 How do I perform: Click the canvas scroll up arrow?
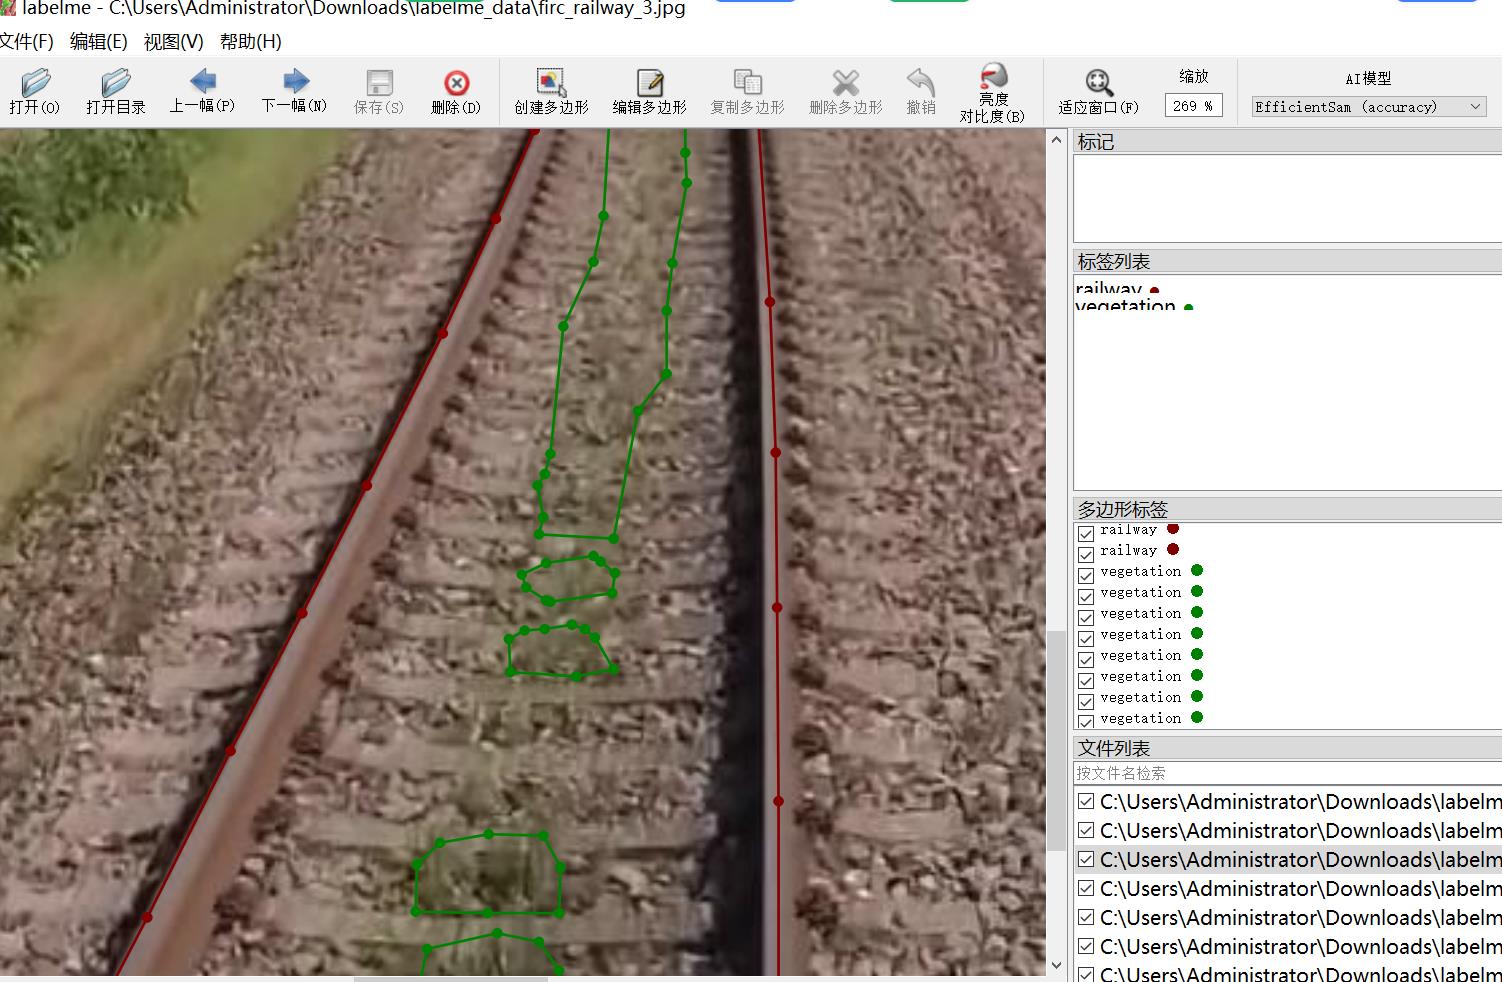pyautogui.click(x=1056, y=141)
